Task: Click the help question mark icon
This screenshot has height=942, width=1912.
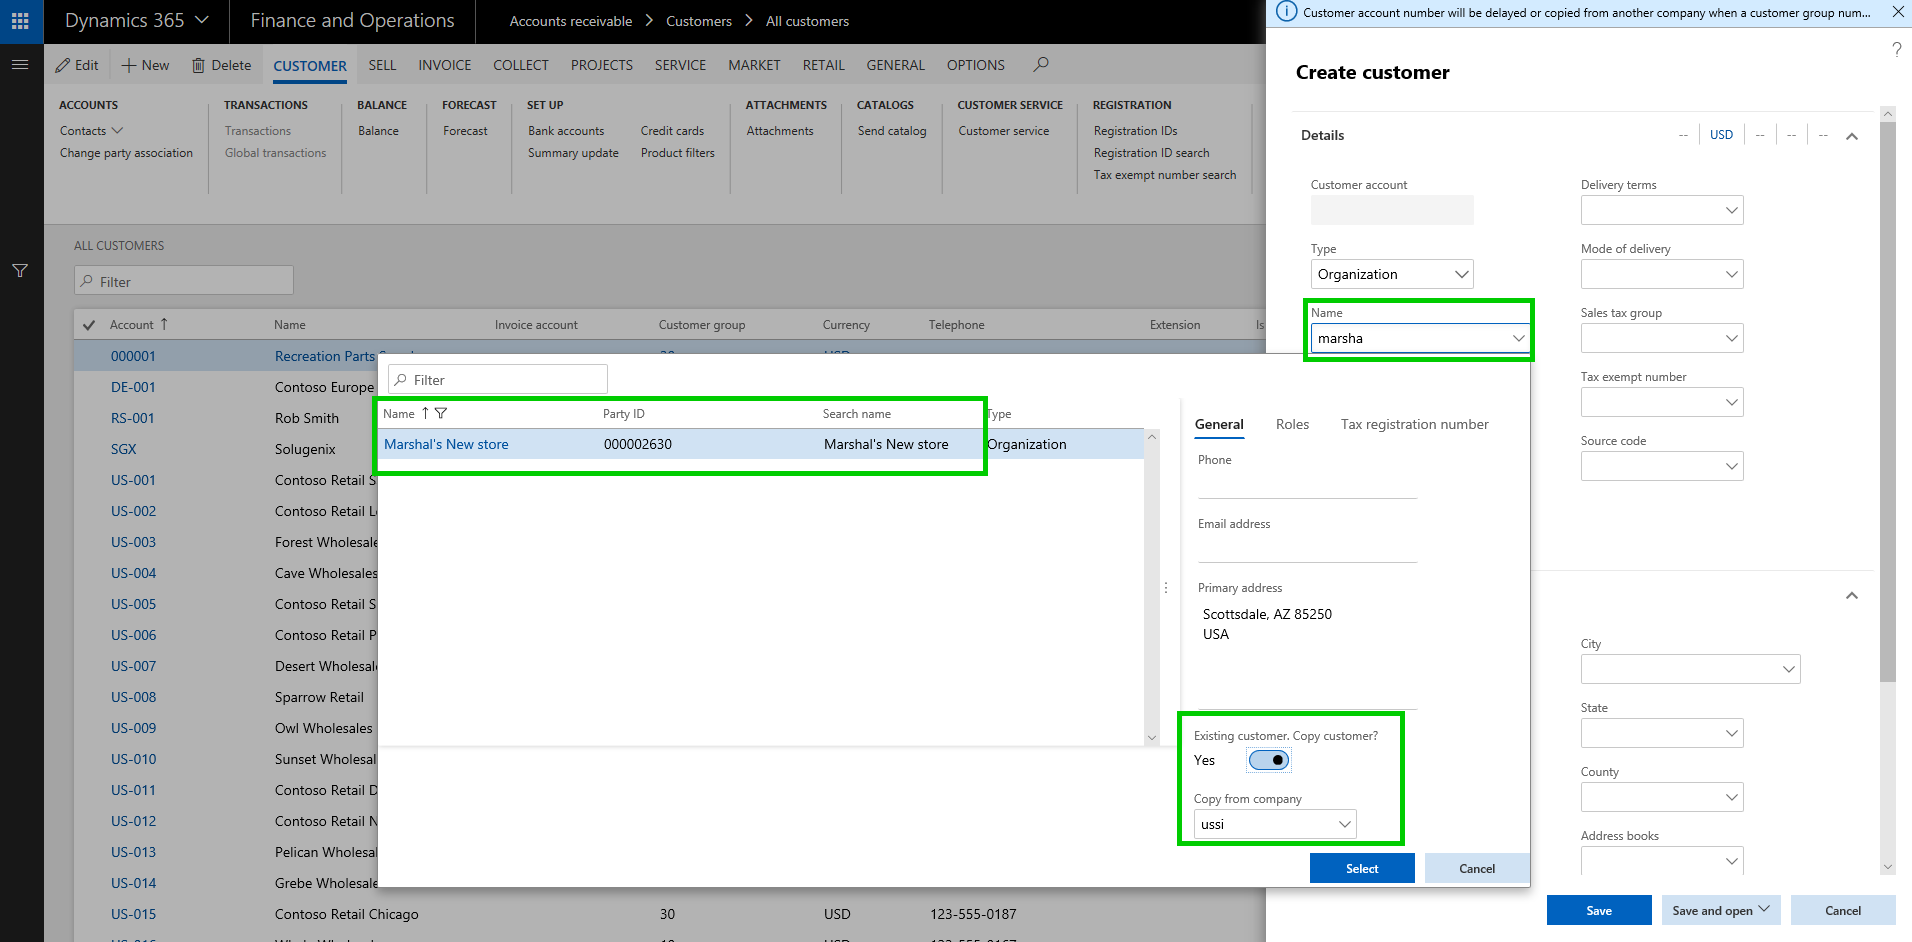Action: (1896, 50)
